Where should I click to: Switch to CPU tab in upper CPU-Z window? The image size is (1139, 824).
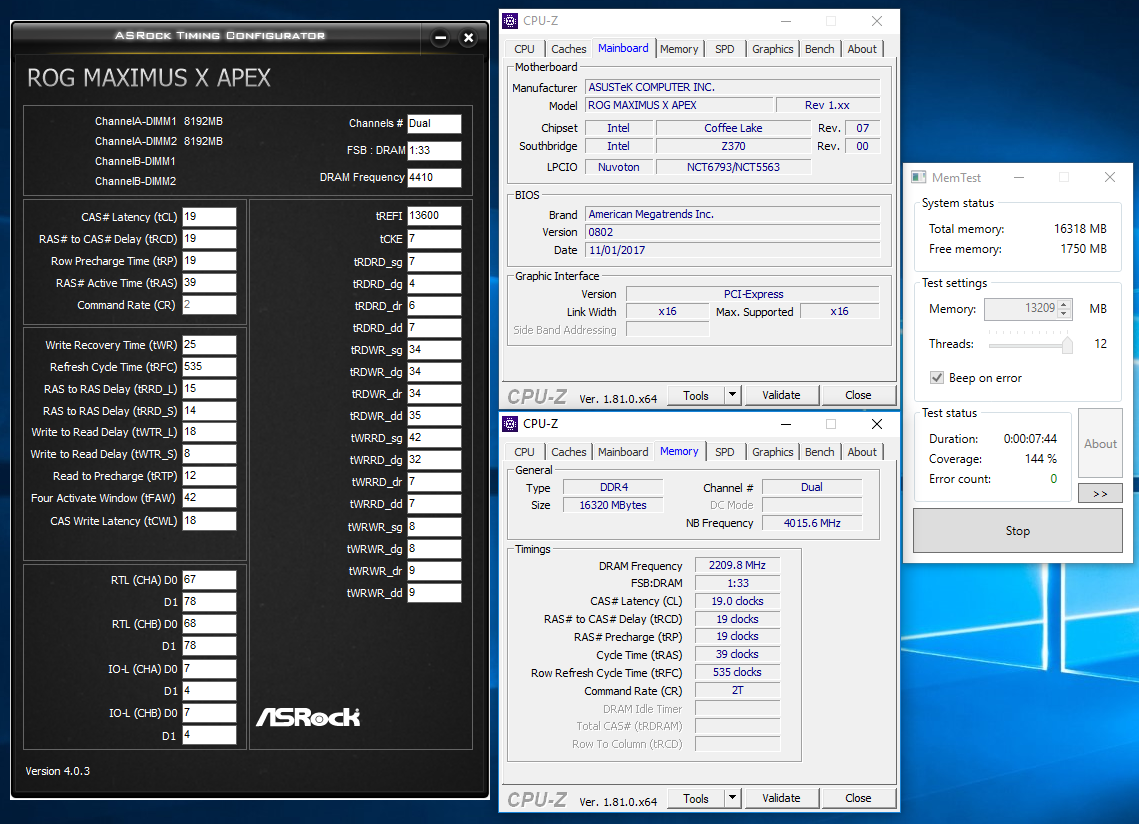[524, 49]
